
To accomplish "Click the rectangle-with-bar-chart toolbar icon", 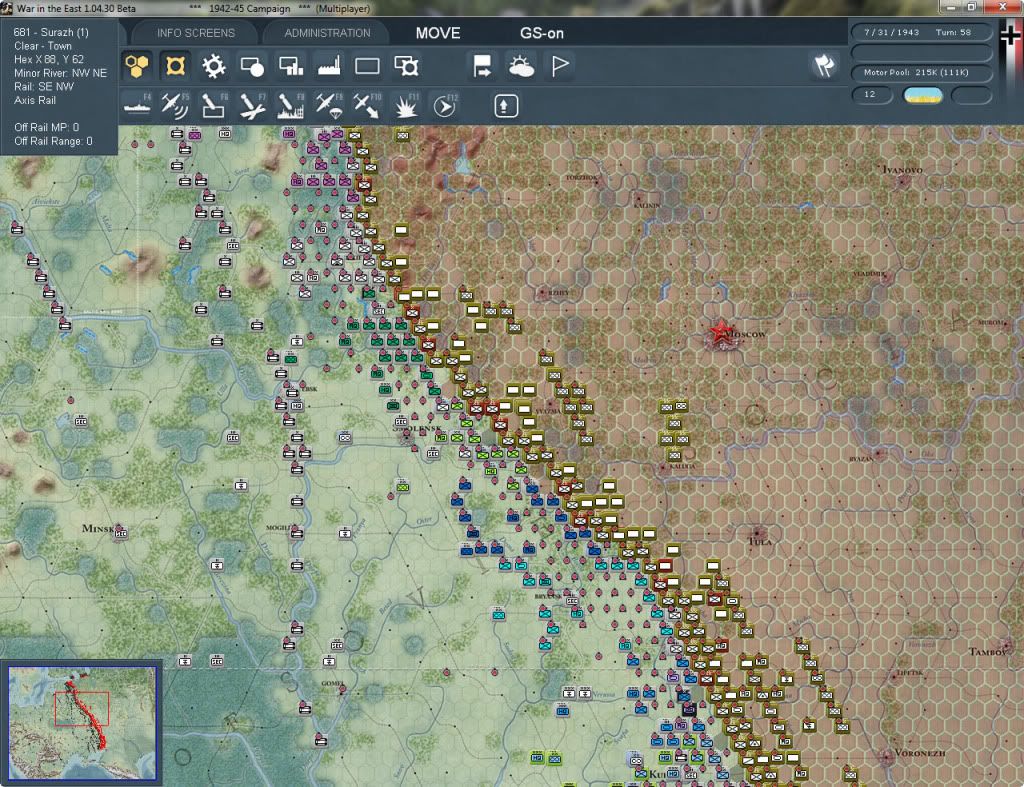I will (x=291, y=66).
